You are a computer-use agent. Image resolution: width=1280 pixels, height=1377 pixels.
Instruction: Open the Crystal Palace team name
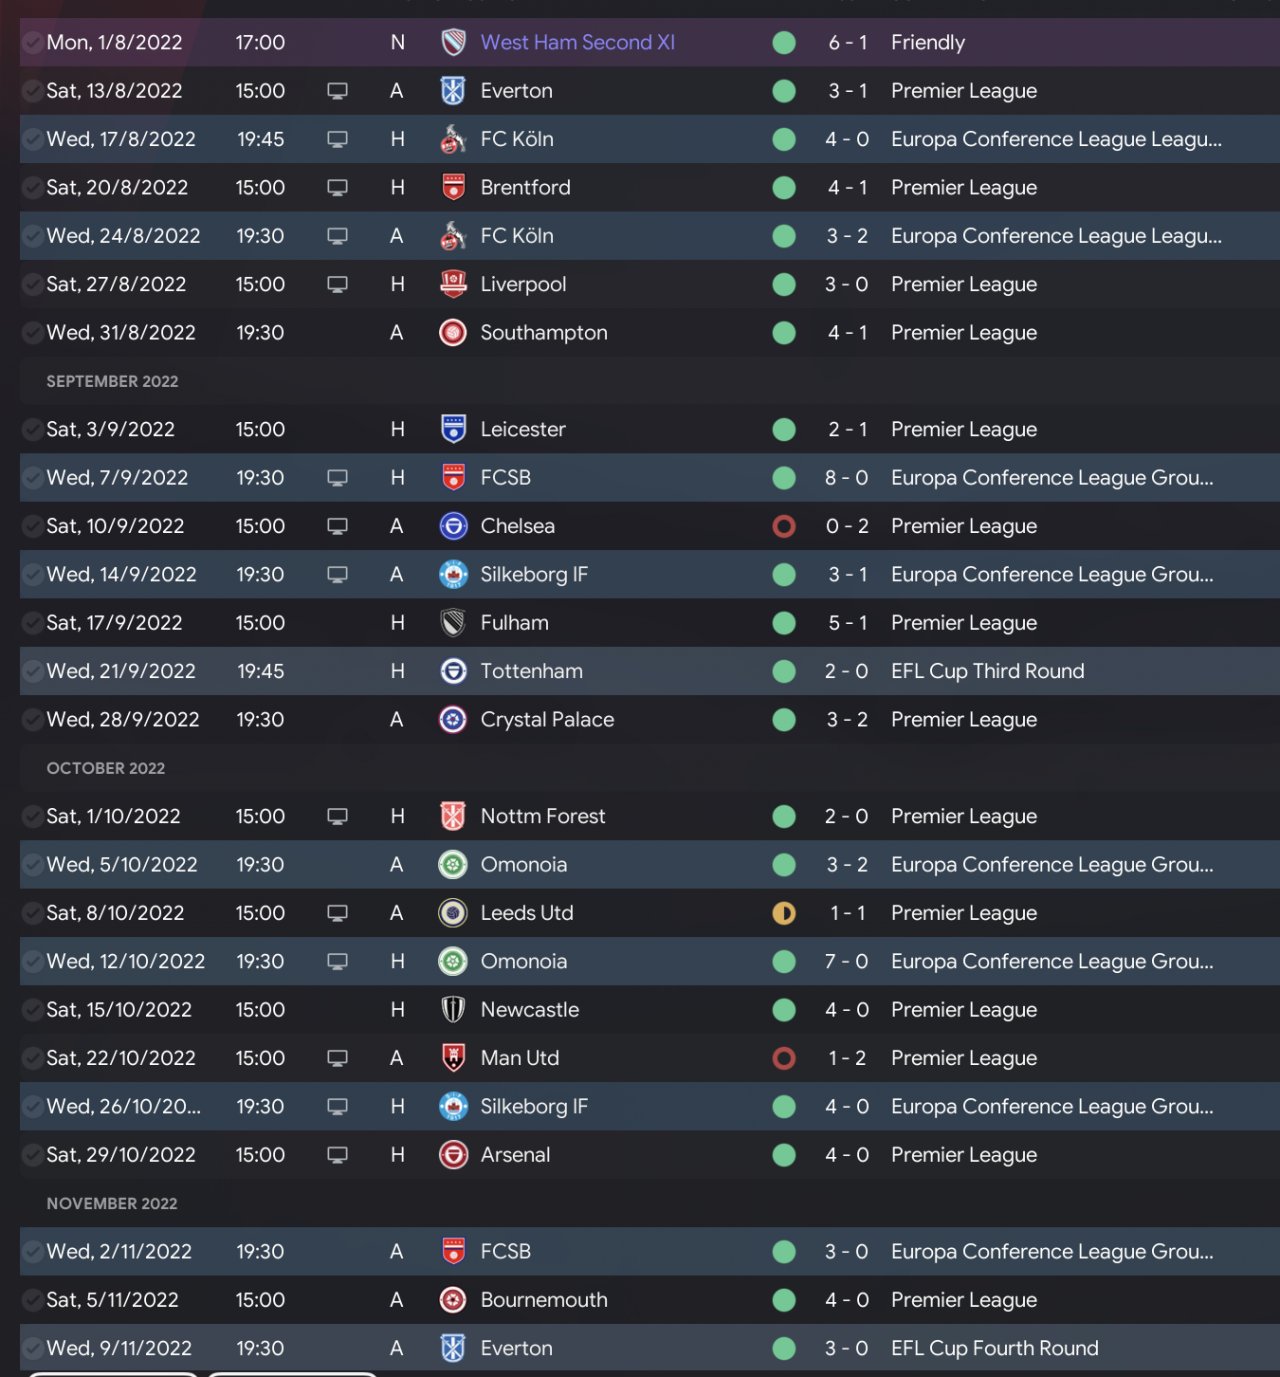tap(547, 720)
